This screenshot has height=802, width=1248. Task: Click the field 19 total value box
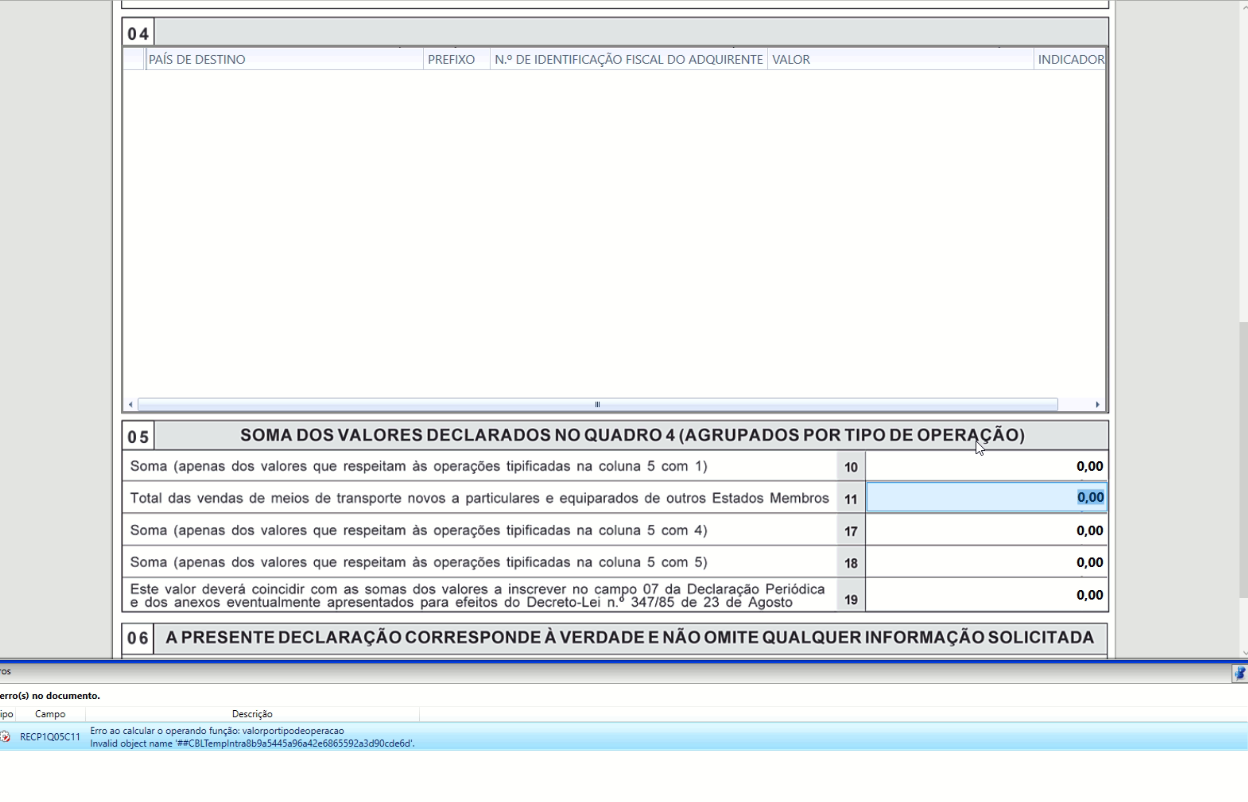point(986,595)
